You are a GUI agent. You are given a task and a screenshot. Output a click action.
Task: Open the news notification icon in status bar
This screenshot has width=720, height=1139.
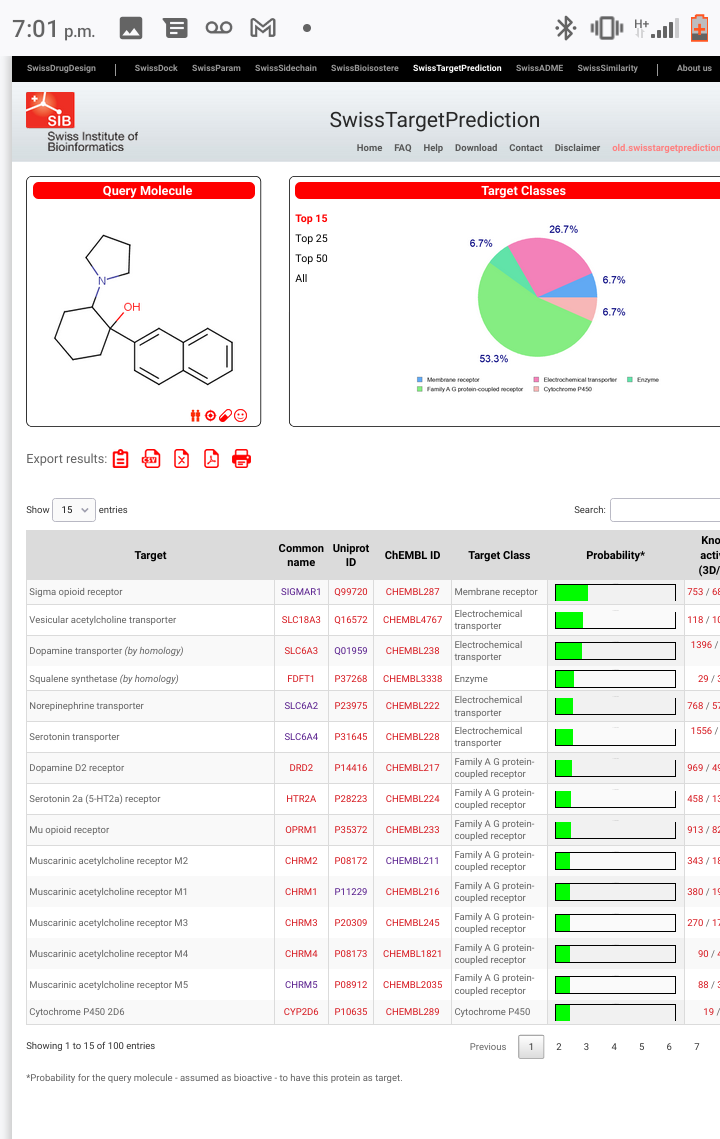pos(175,28)
